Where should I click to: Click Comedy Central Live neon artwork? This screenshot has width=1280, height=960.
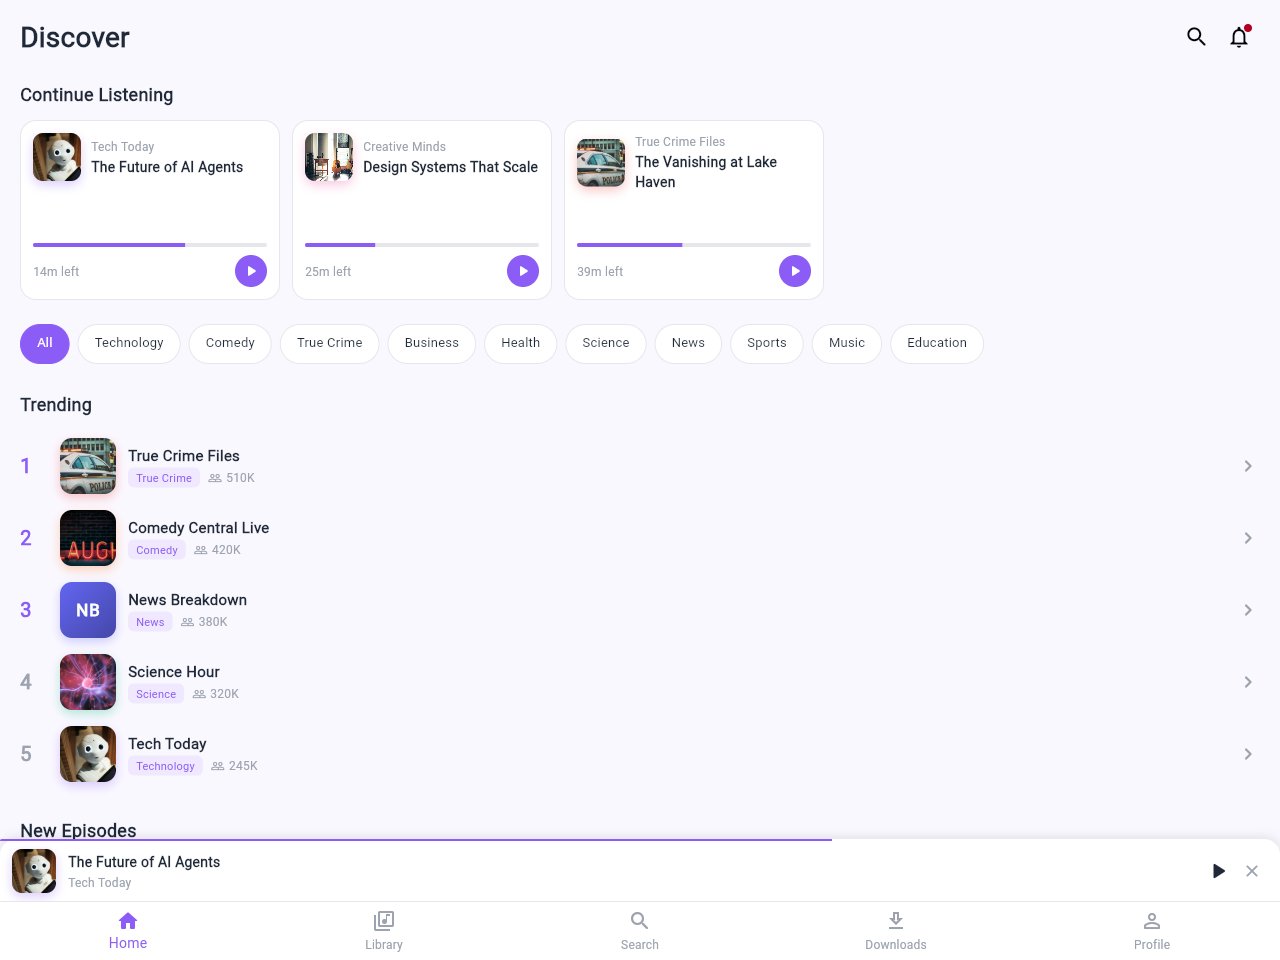coord(88,538)
